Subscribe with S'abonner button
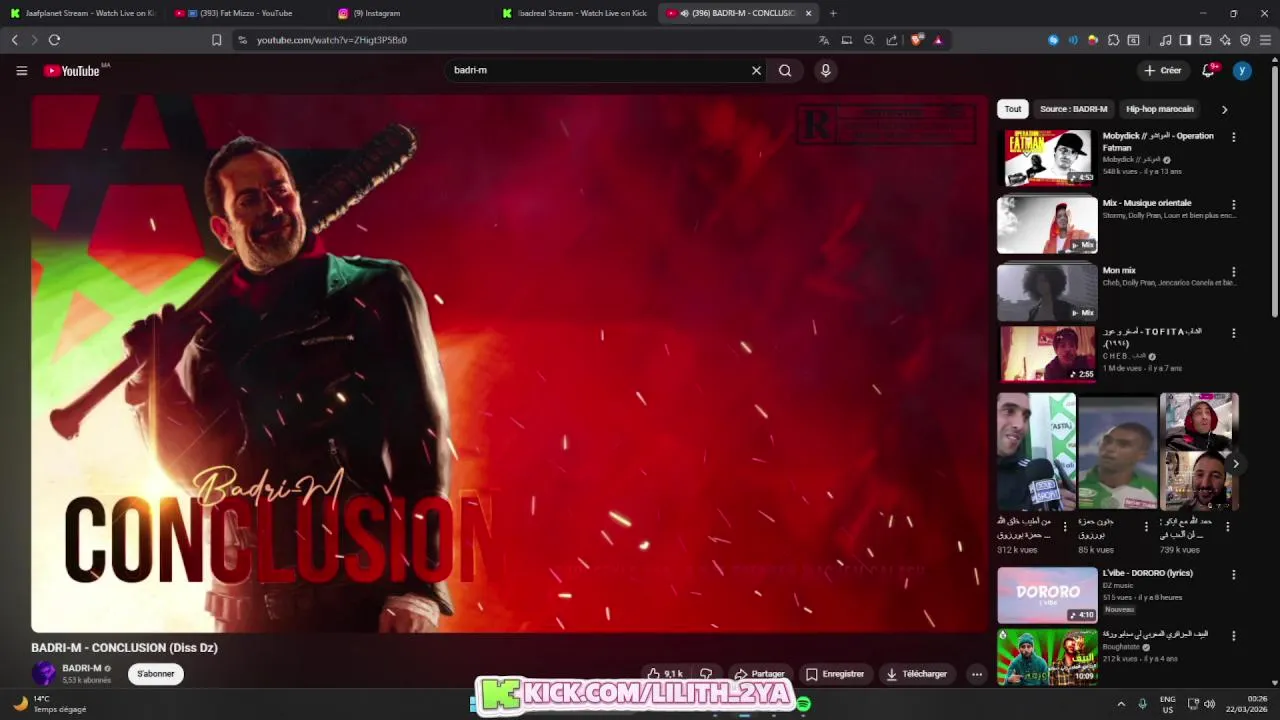The width and height of the screenshot is (1280, 720). click(155, 674)
